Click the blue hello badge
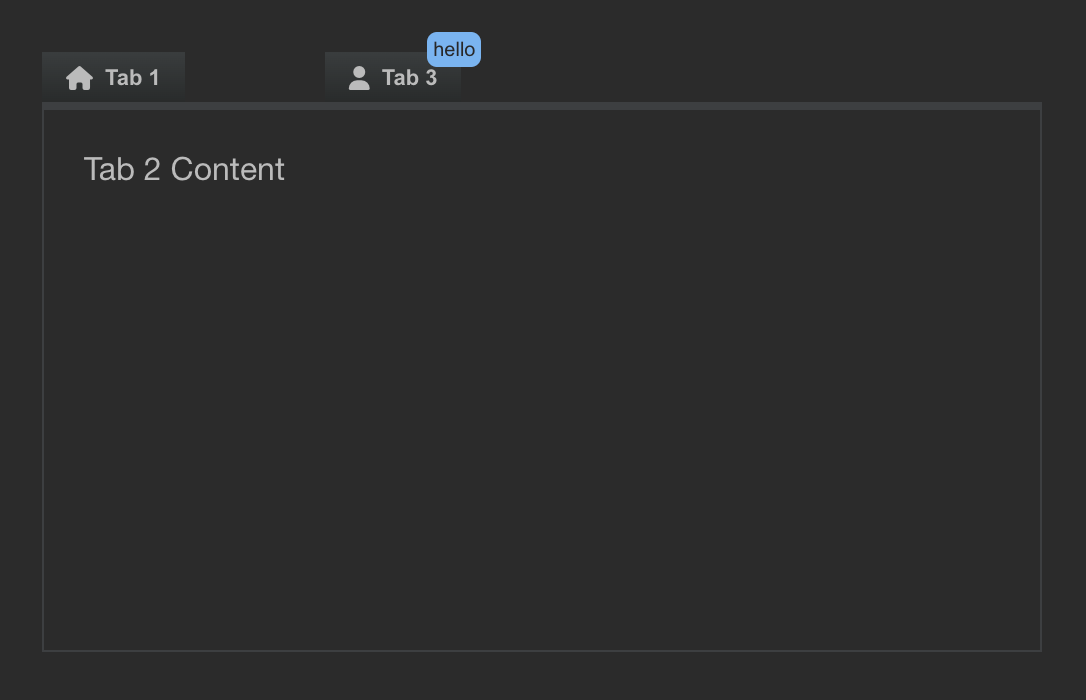This screenshot has width=1086, height=700. tap(454, 49)
